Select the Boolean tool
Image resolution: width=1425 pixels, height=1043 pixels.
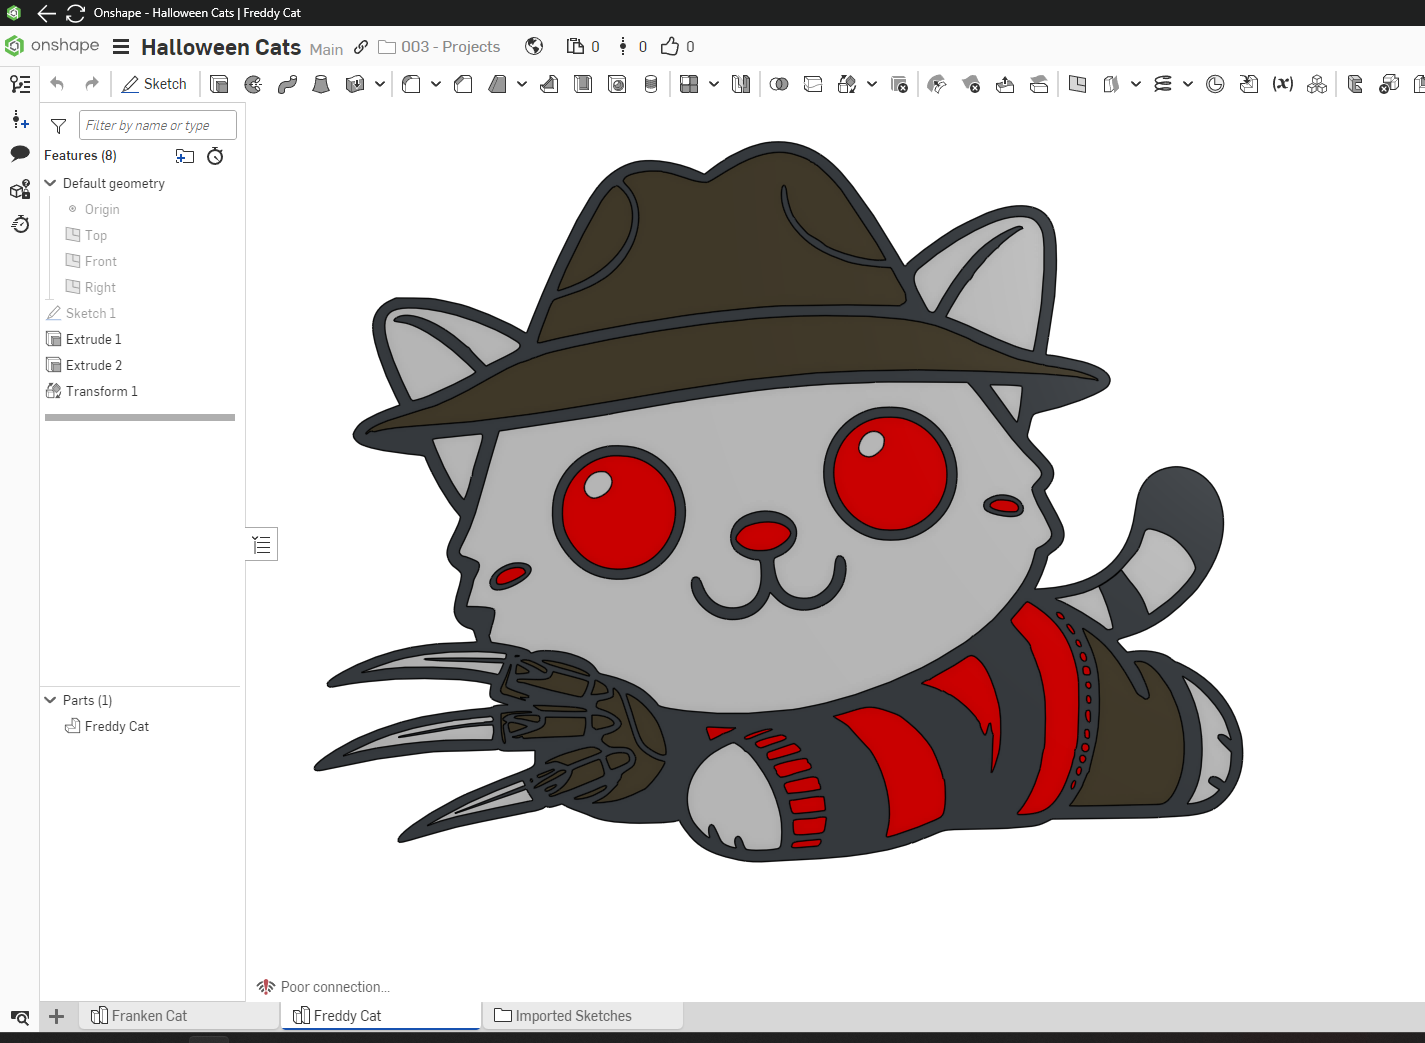tap(779, 84)
